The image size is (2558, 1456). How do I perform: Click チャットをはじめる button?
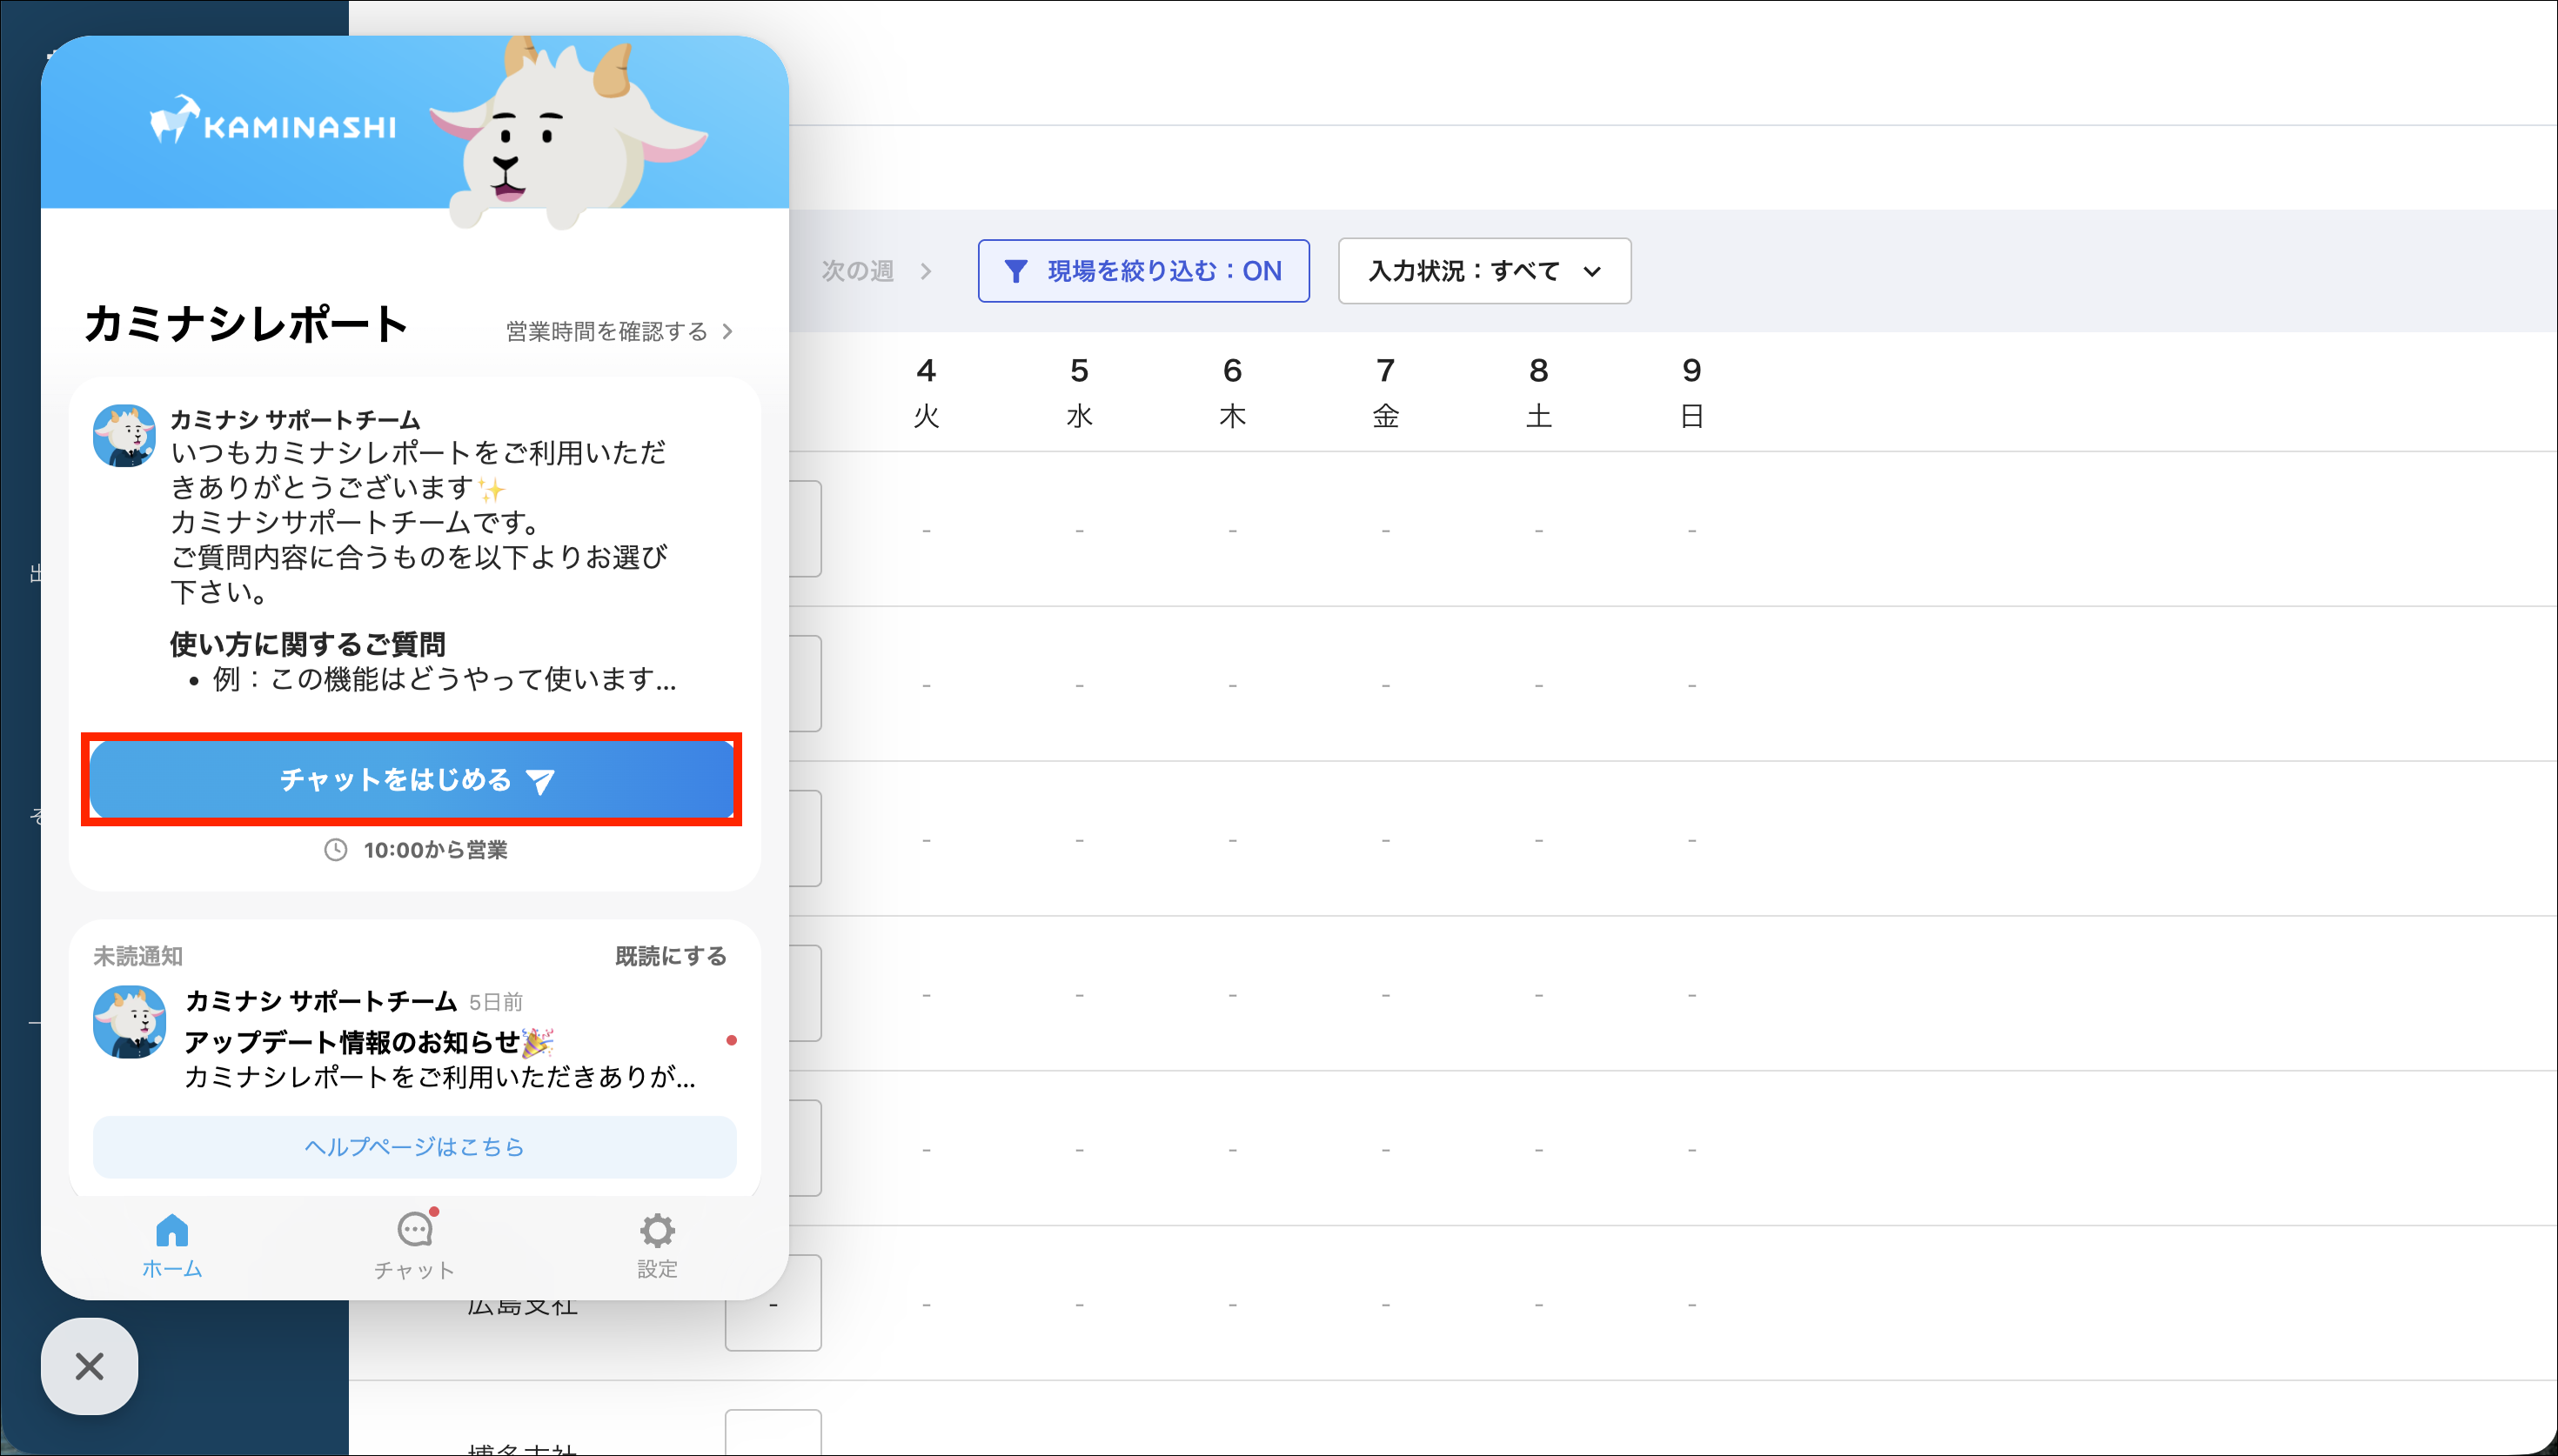(412, 780)
